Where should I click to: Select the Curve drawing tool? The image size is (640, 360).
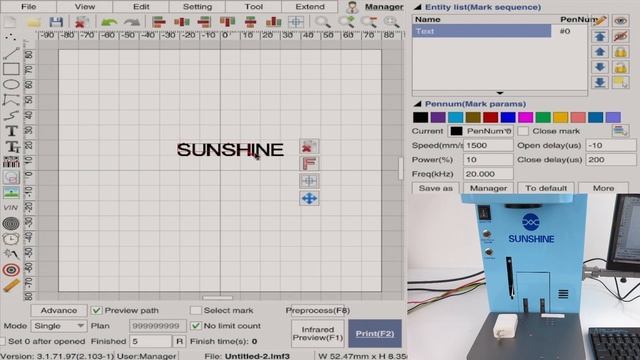point(11,116)
